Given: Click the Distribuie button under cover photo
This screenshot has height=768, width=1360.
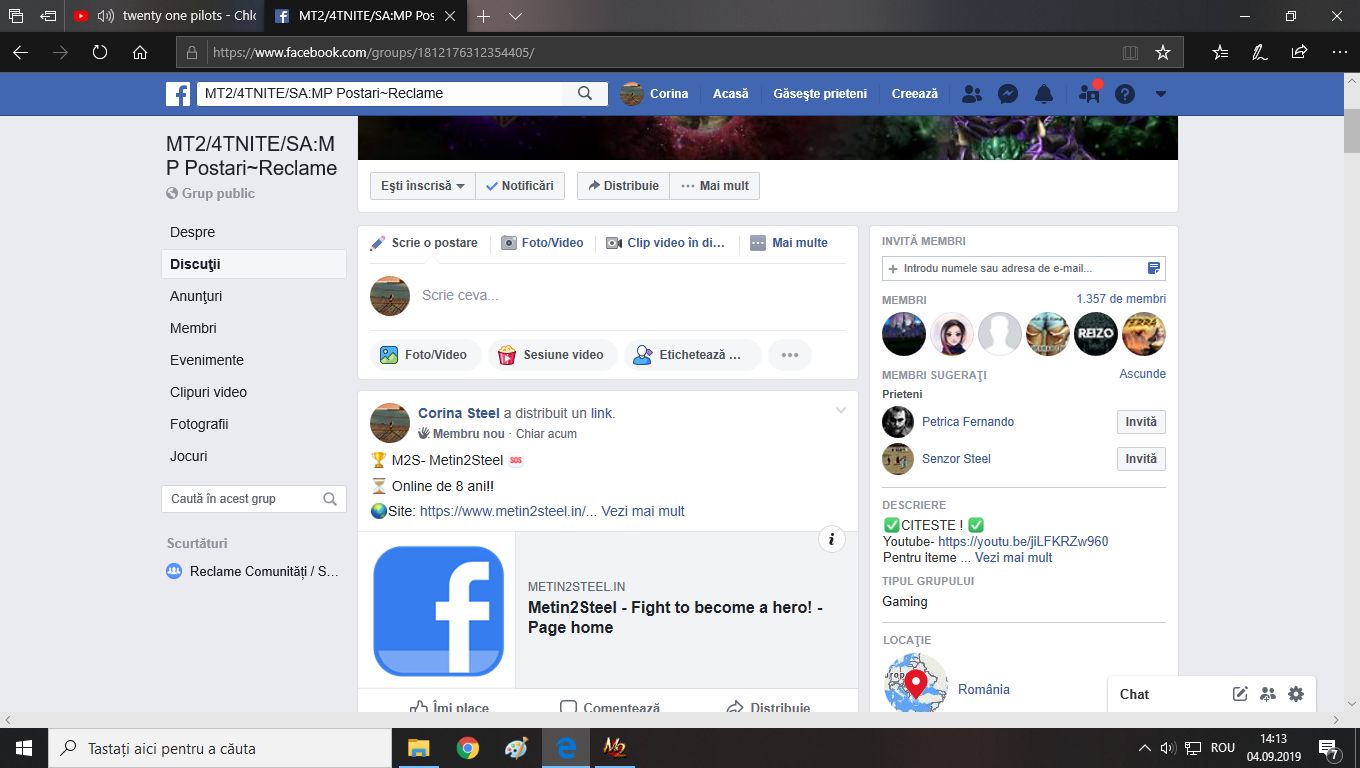Looking at the screenshot, I should (x=623, y=186).
